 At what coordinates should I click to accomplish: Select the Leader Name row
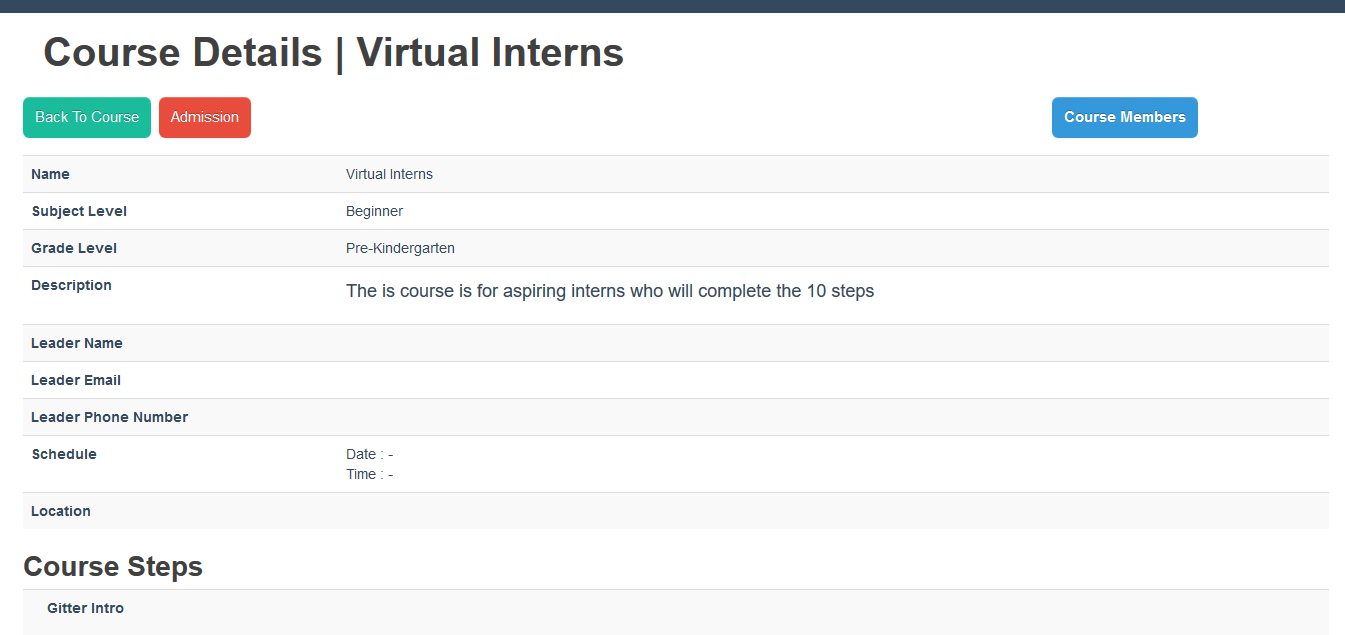[x=77, y=343]
